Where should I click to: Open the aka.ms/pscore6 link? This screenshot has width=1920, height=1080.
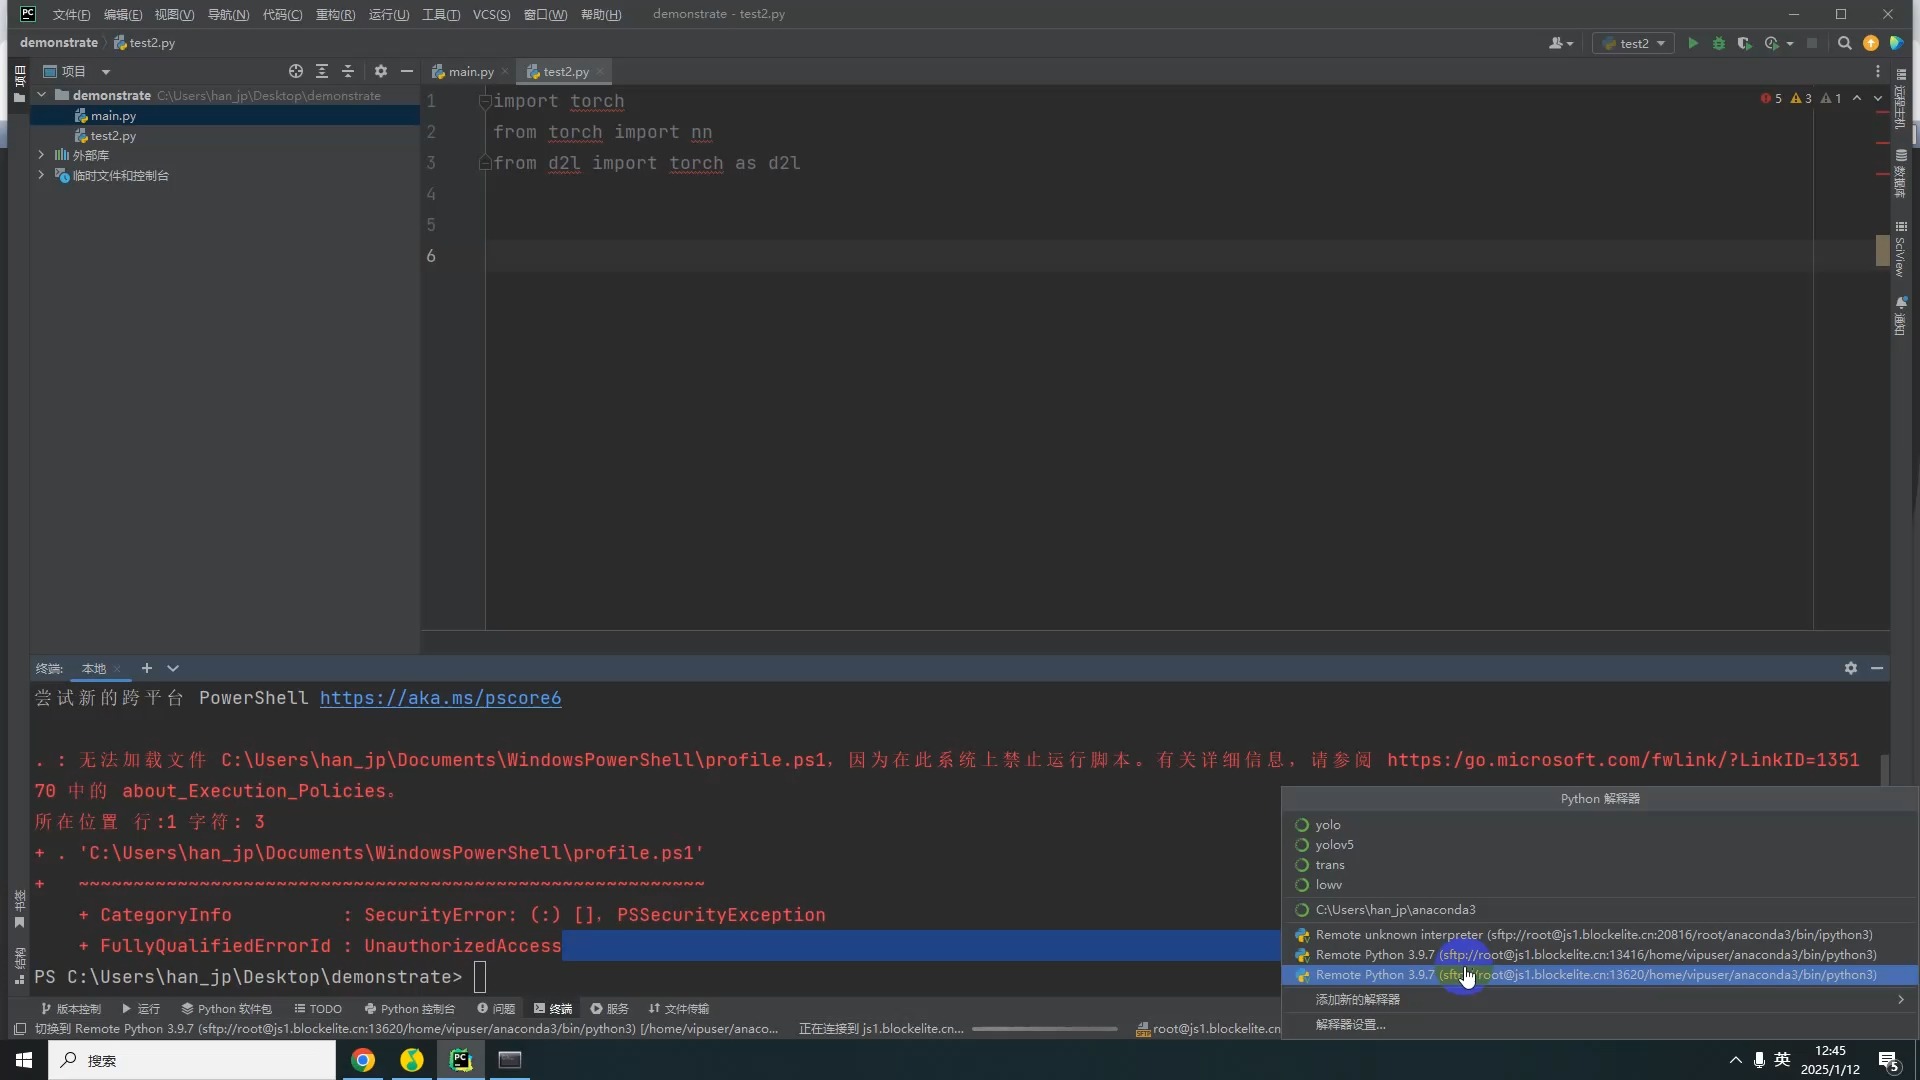tap(440, 698)
